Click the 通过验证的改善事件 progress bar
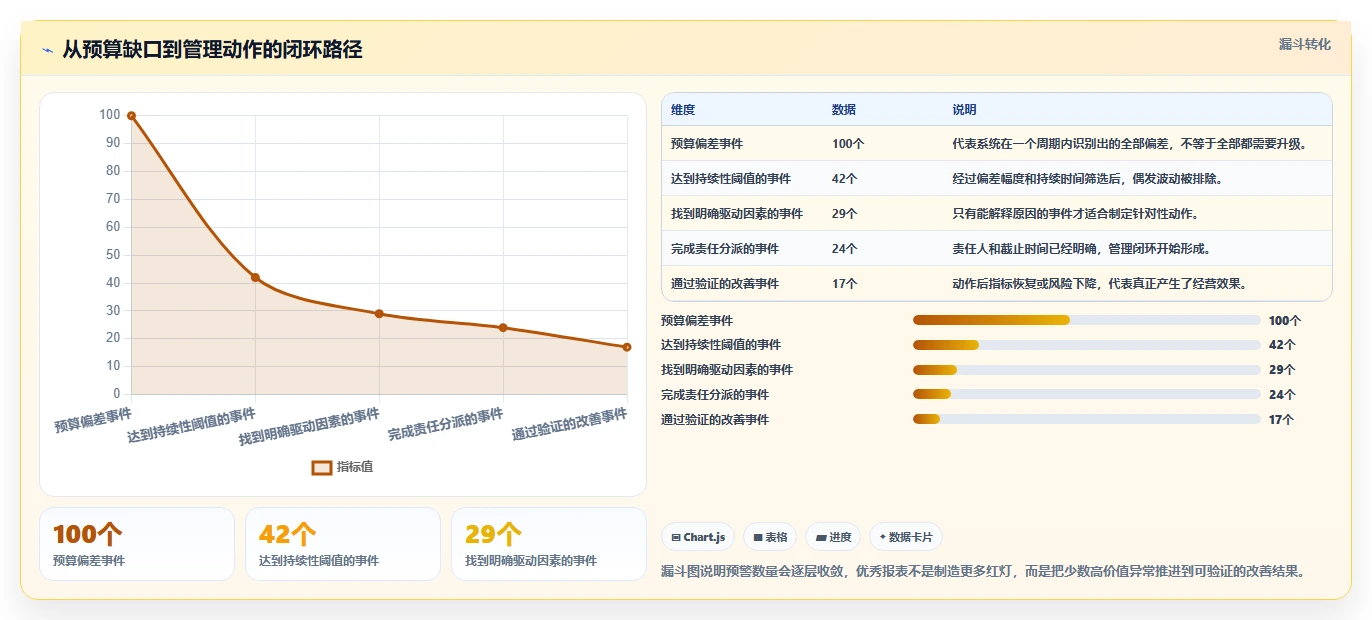Screen dimensions: 1372x620 (x=1086, y=420)
